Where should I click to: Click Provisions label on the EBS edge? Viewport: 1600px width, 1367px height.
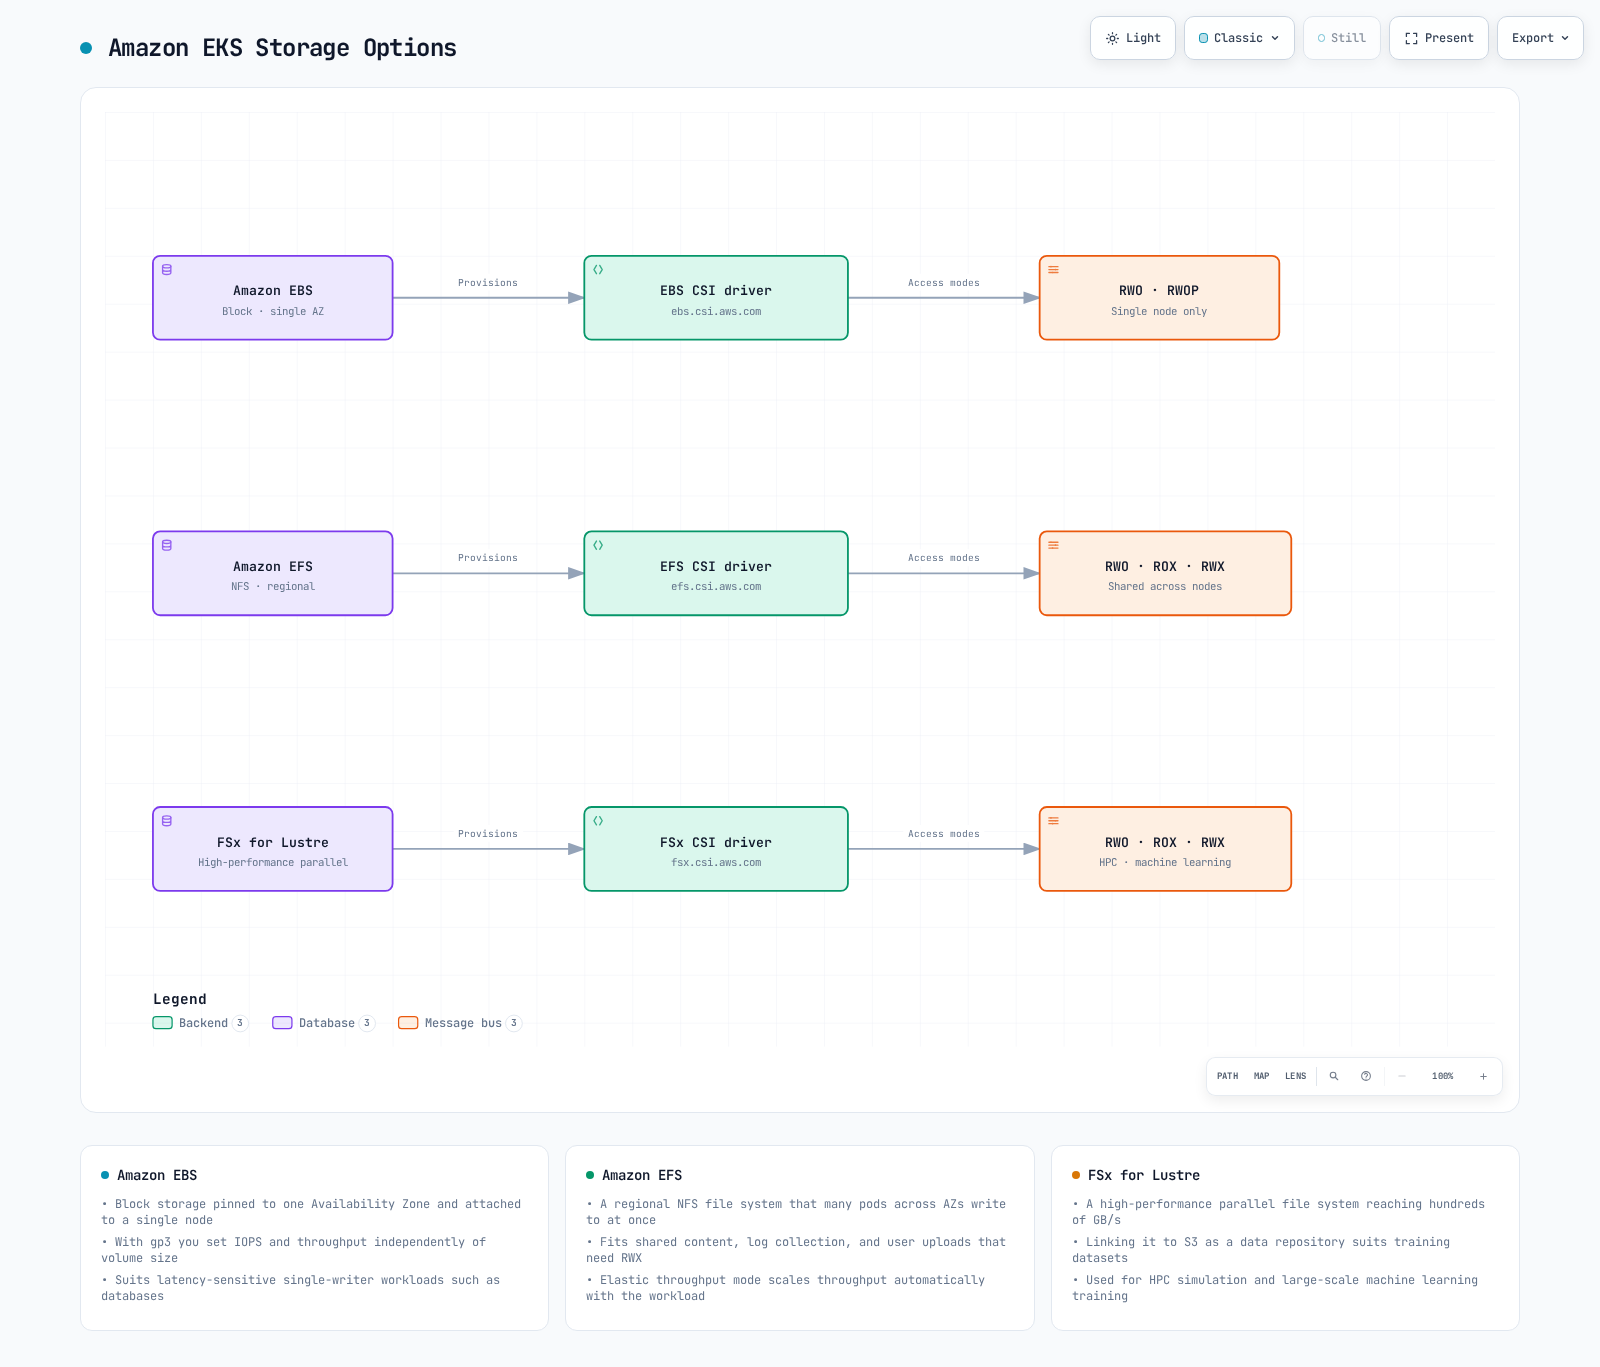click(488, 283)
